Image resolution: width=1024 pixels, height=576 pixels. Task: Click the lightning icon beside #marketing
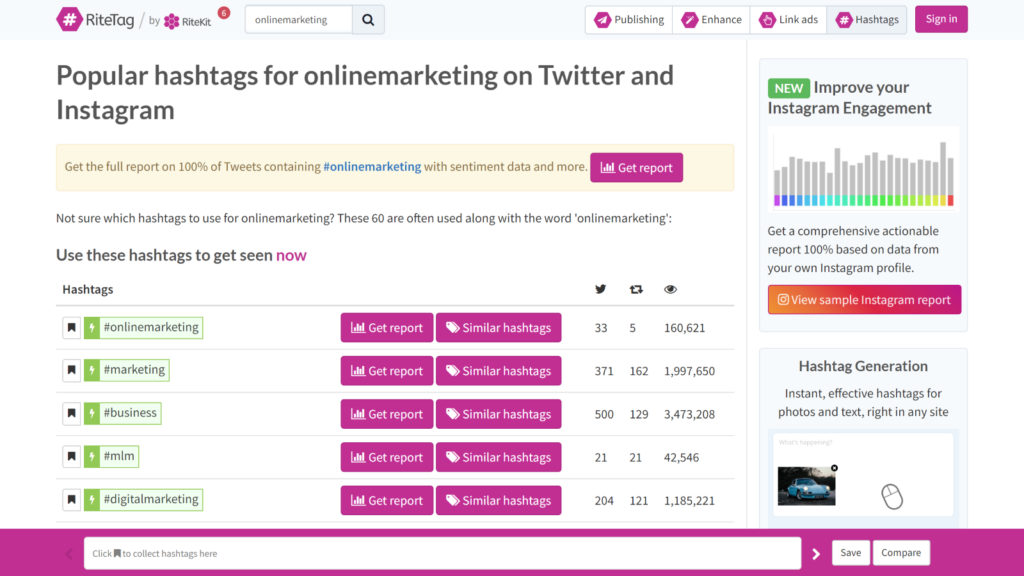click(x=92, y=370)
